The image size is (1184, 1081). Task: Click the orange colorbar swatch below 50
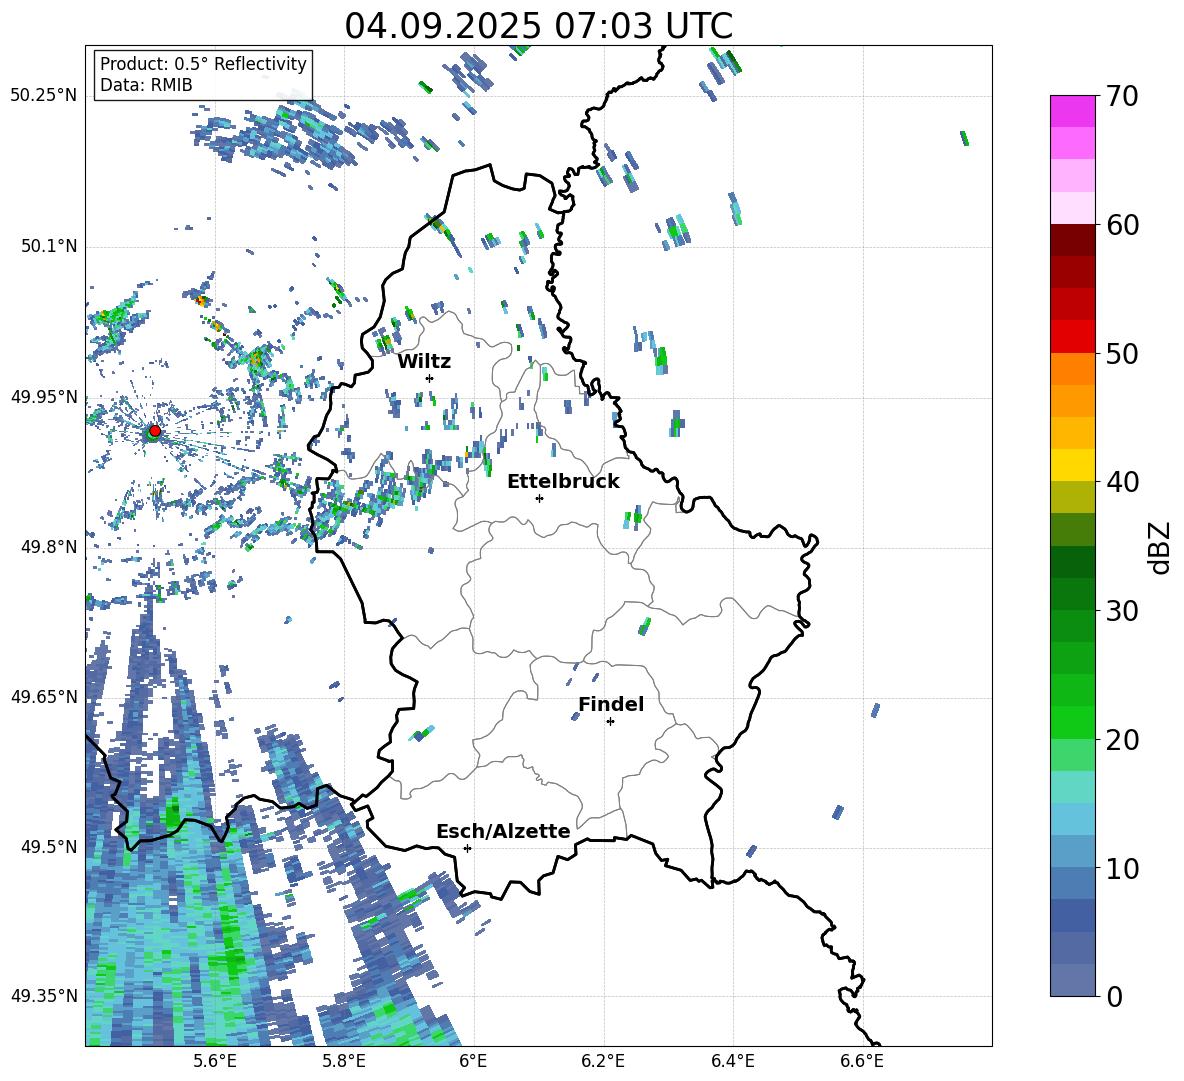coord(1072,368)
